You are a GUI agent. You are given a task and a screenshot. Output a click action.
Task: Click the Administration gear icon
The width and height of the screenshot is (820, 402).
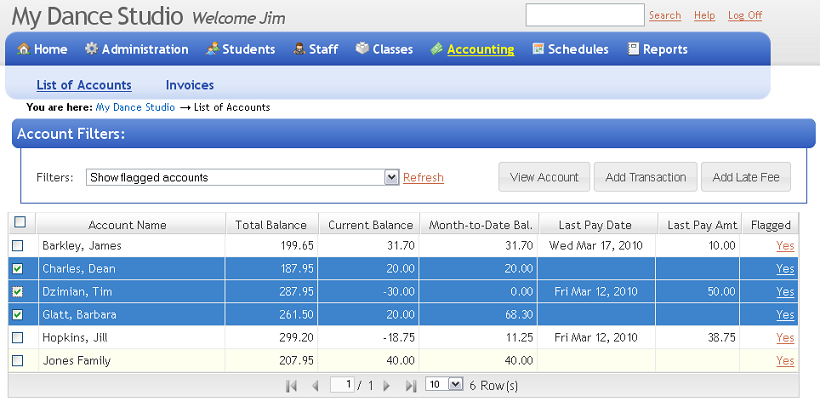pyautogui.click(x=91, y=49)
